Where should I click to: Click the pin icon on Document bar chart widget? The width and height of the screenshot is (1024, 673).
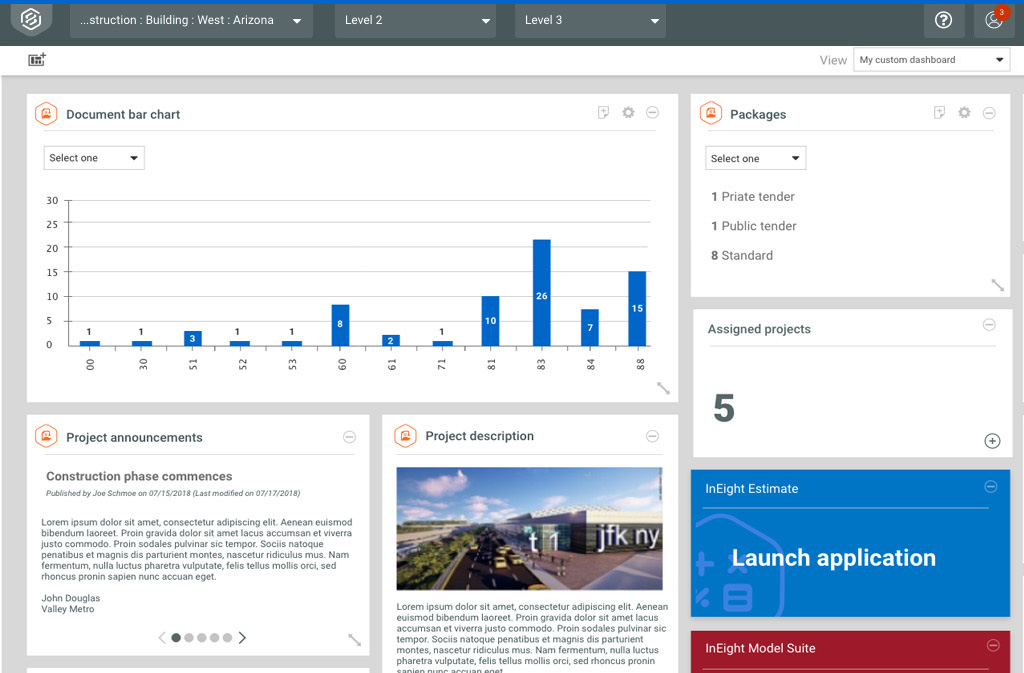point(603,113)
